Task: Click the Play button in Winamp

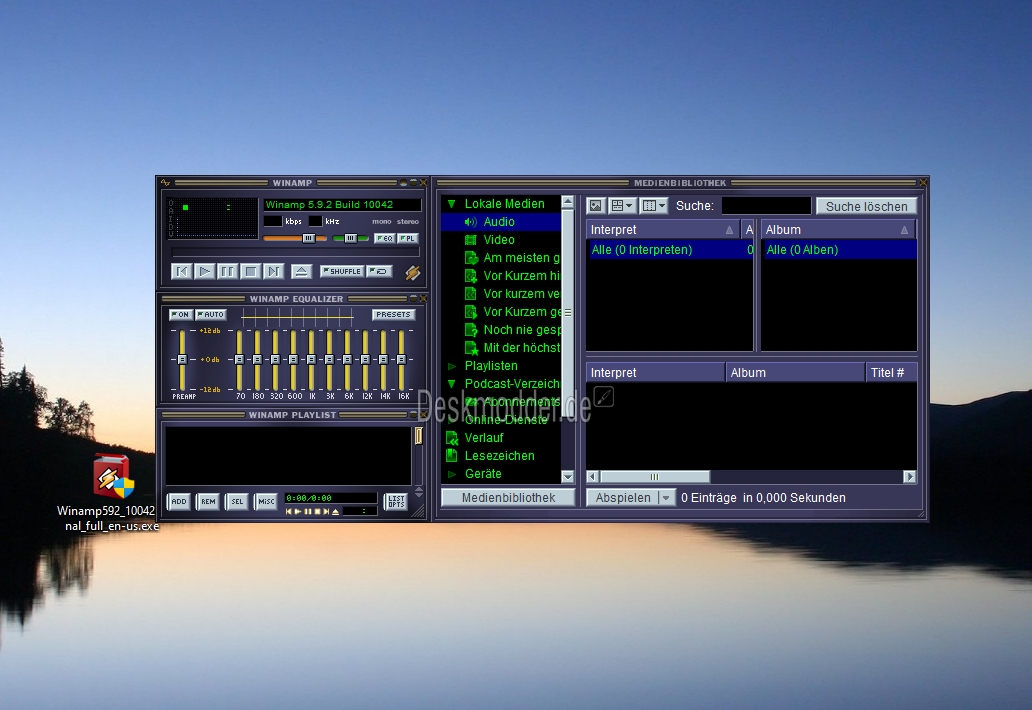Action: click(205, 271)
